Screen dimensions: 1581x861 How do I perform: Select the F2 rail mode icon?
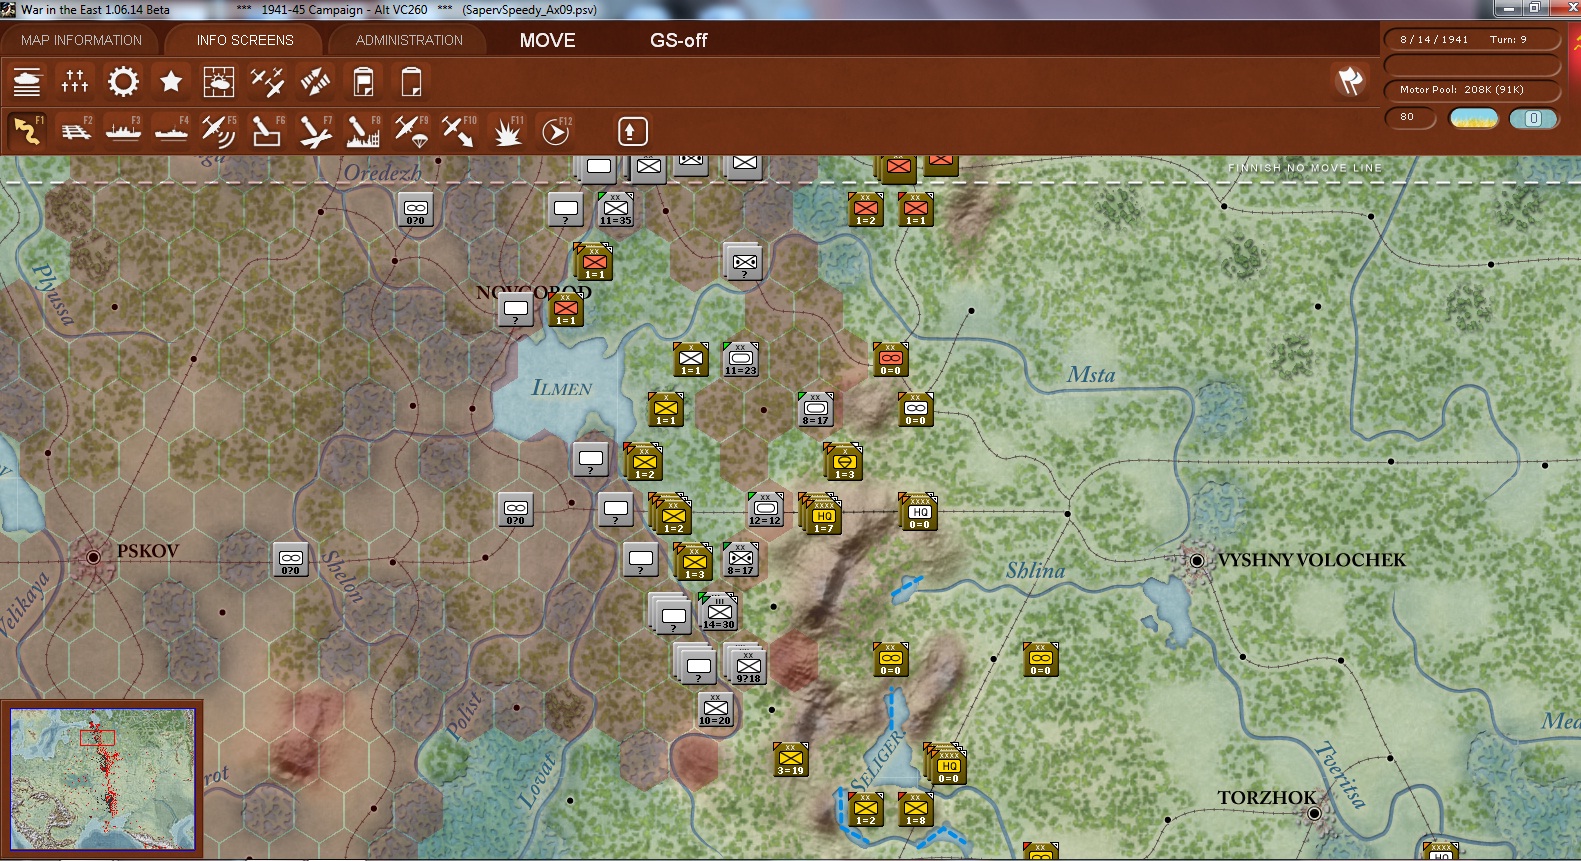[75, 131]
